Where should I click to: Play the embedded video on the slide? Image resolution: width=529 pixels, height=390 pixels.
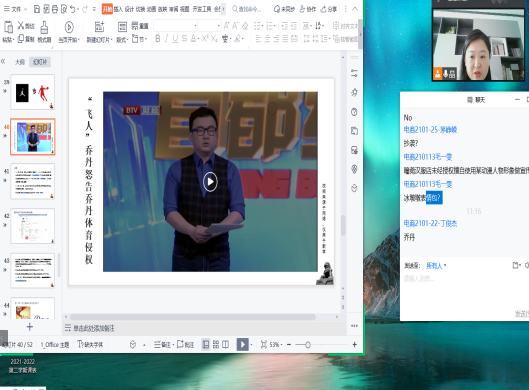tap(210, 182)
